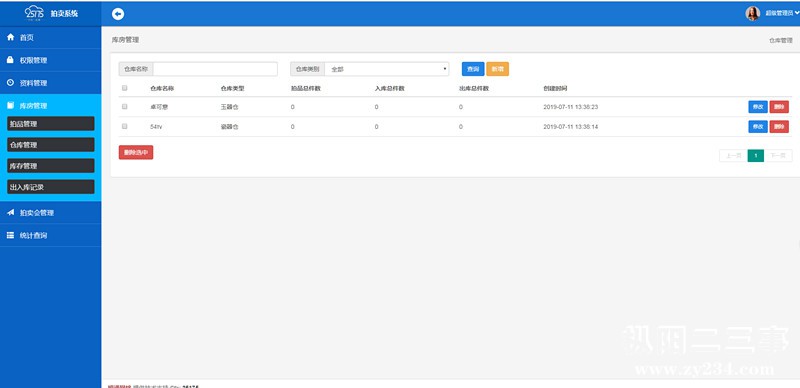
Task: Expand the 超级管理员 user menu
Action: click(x=781, y=14)
